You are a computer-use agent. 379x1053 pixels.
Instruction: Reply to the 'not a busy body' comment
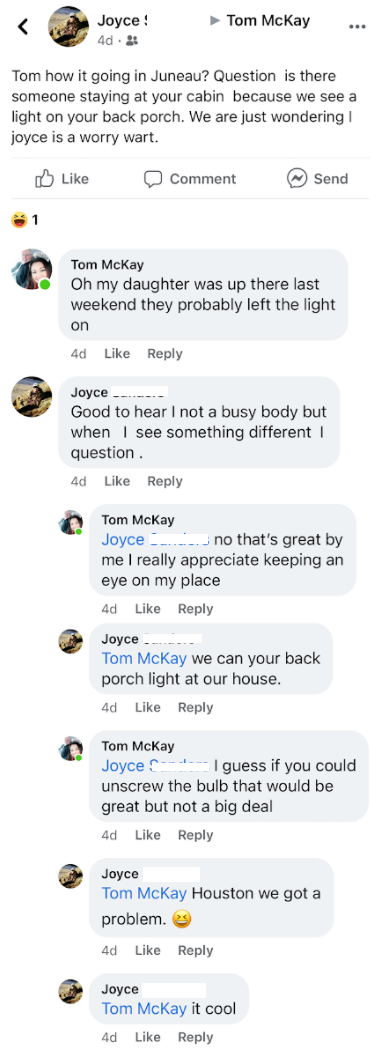165,481
